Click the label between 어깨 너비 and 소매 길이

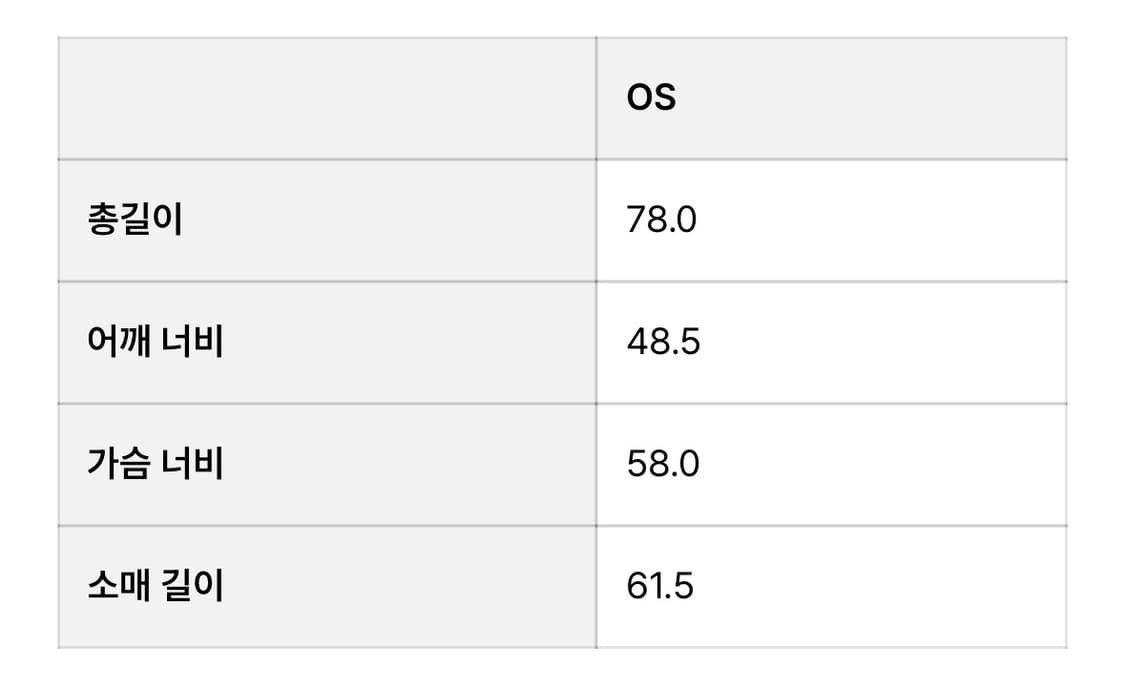point(155,464)
